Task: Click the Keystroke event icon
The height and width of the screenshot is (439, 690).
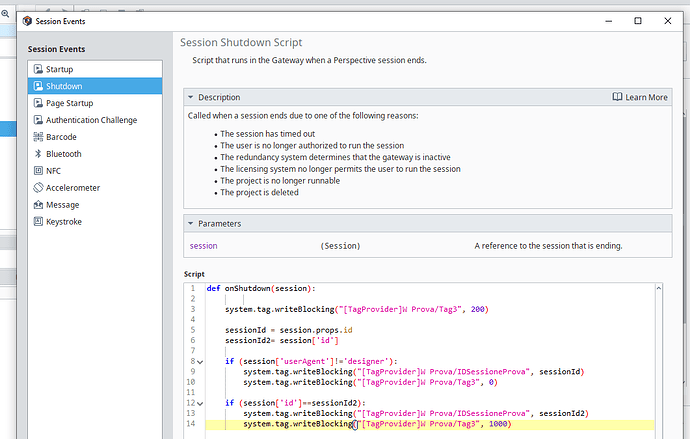Action: pos(38,222)
